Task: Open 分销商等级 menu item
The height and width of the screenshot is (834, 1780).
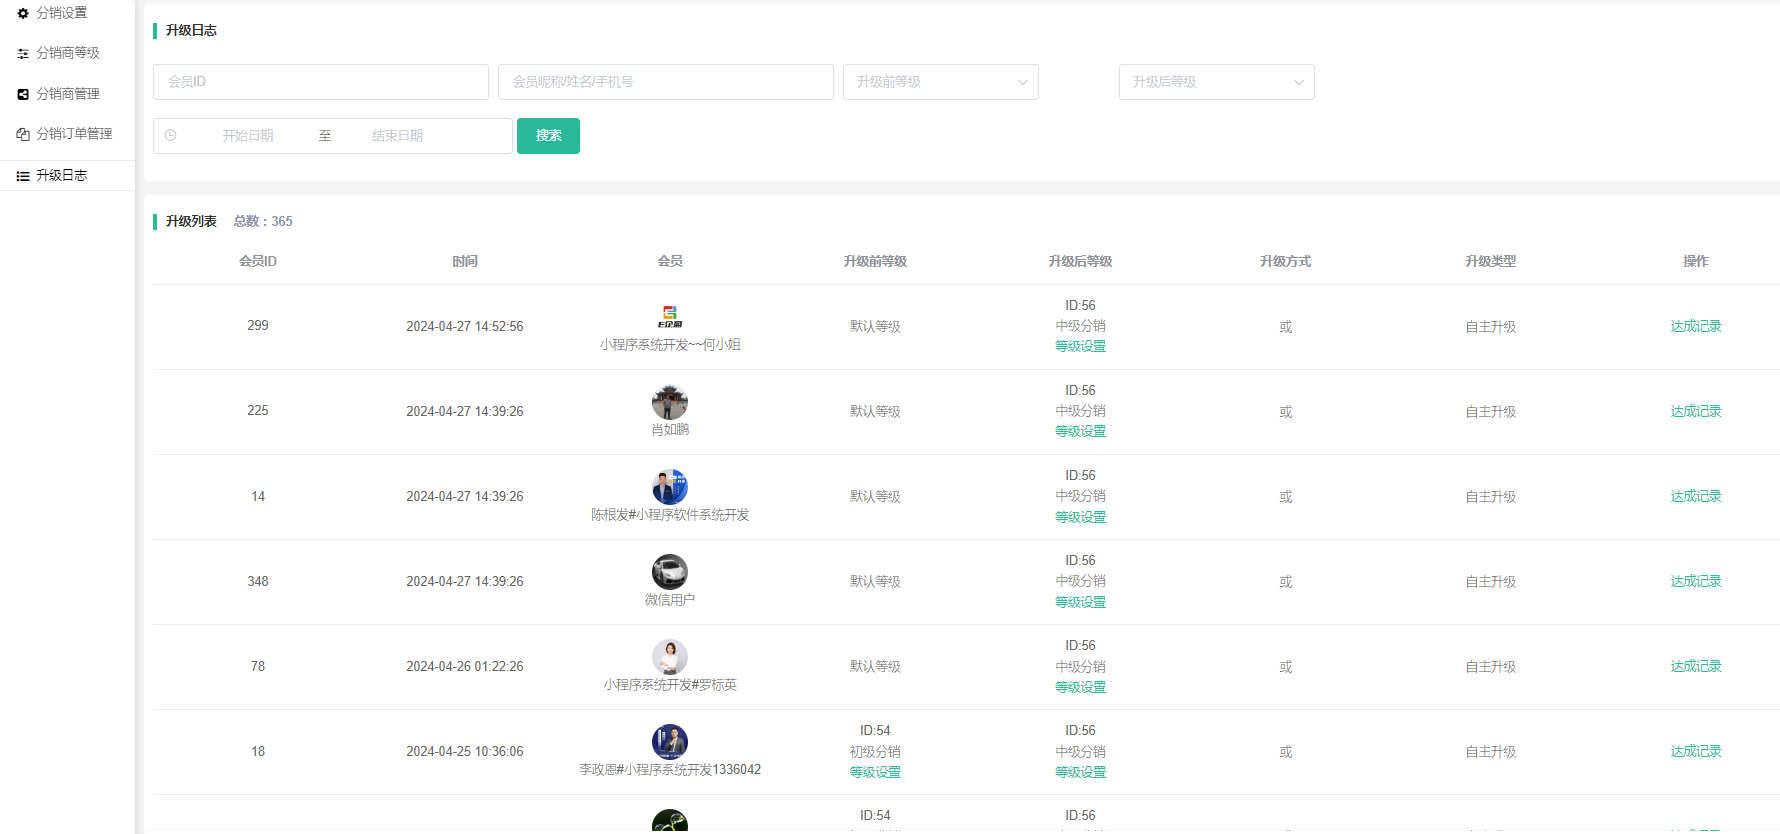Action: coord(68,53)
